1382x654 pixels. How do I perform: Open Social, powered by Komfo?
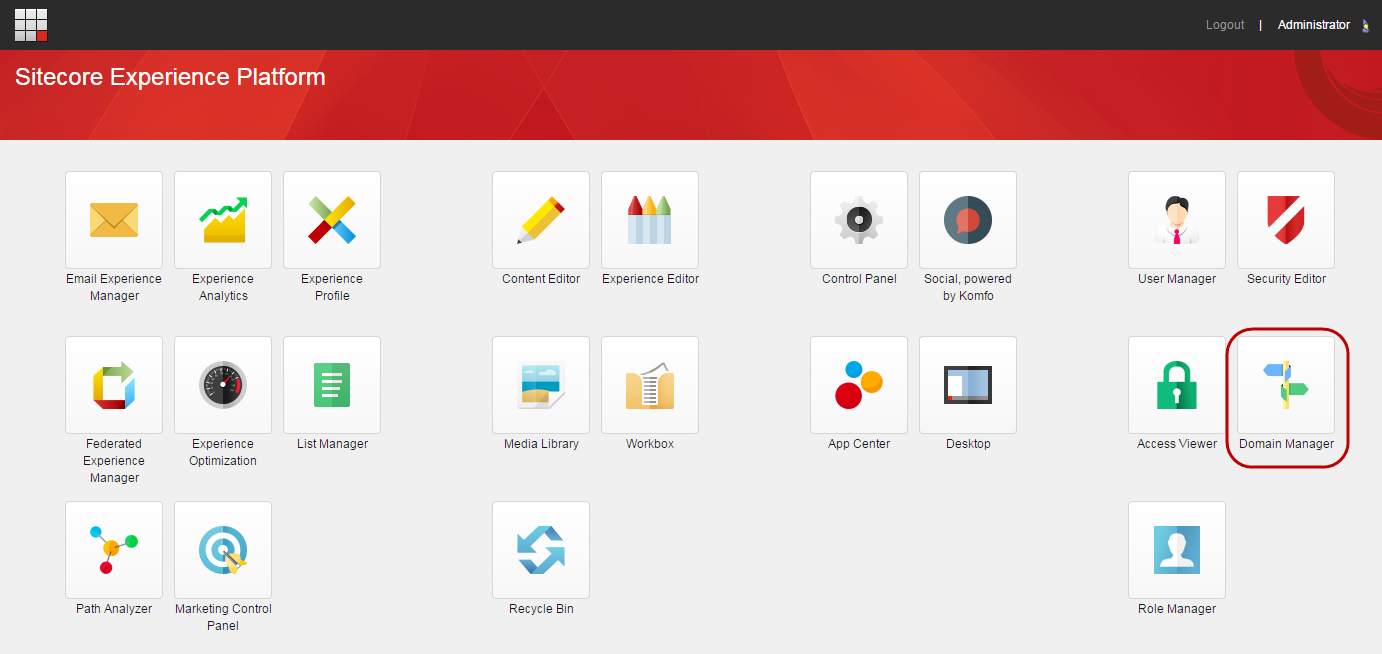[967, 219]
